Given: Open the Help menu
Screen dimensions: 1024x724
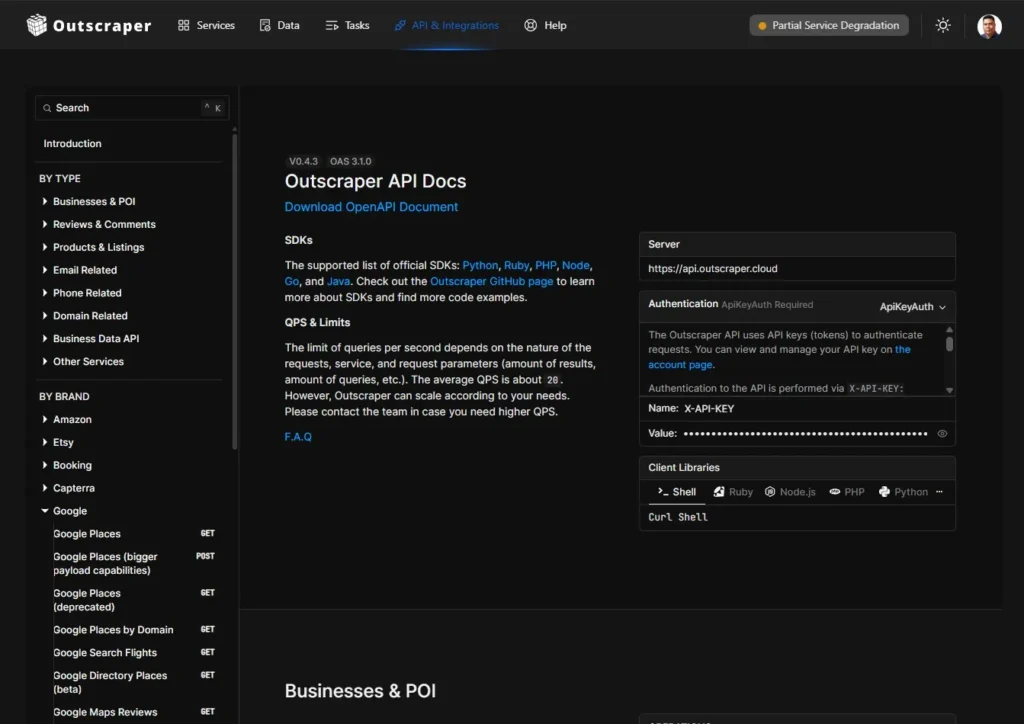Looking at the screenshot, I should (545, 25).
